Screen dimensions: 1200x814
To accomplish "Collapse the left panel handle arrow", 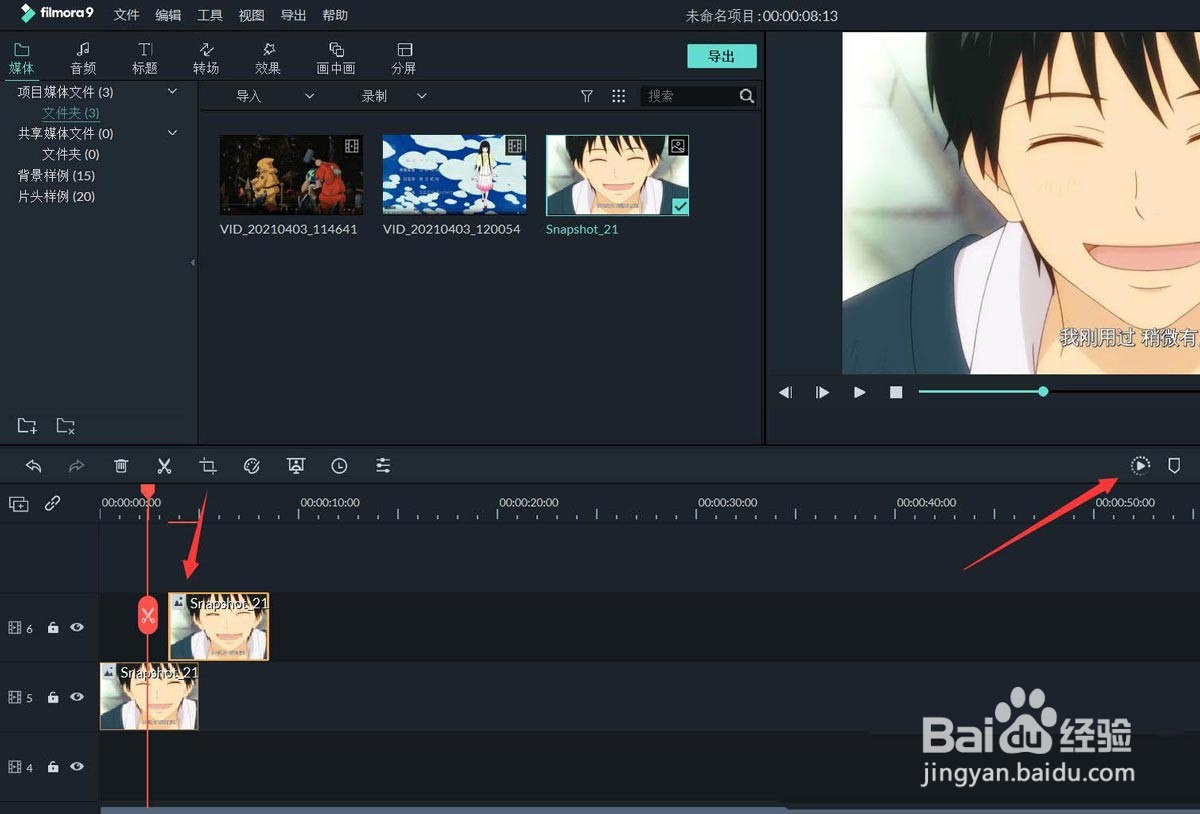I will point(192,262).
